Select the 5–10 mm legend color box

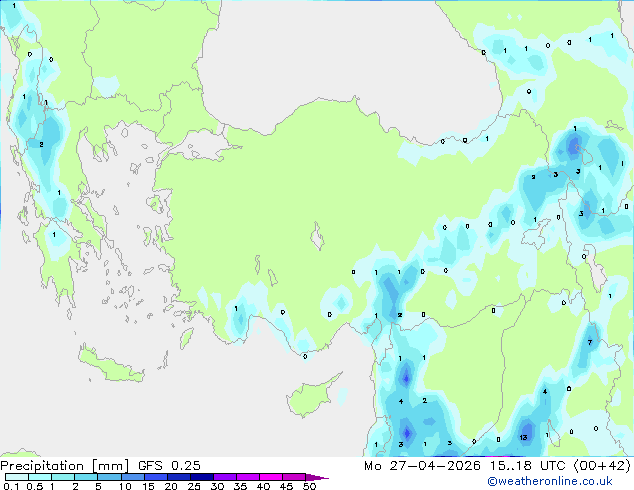click(109, 477)
